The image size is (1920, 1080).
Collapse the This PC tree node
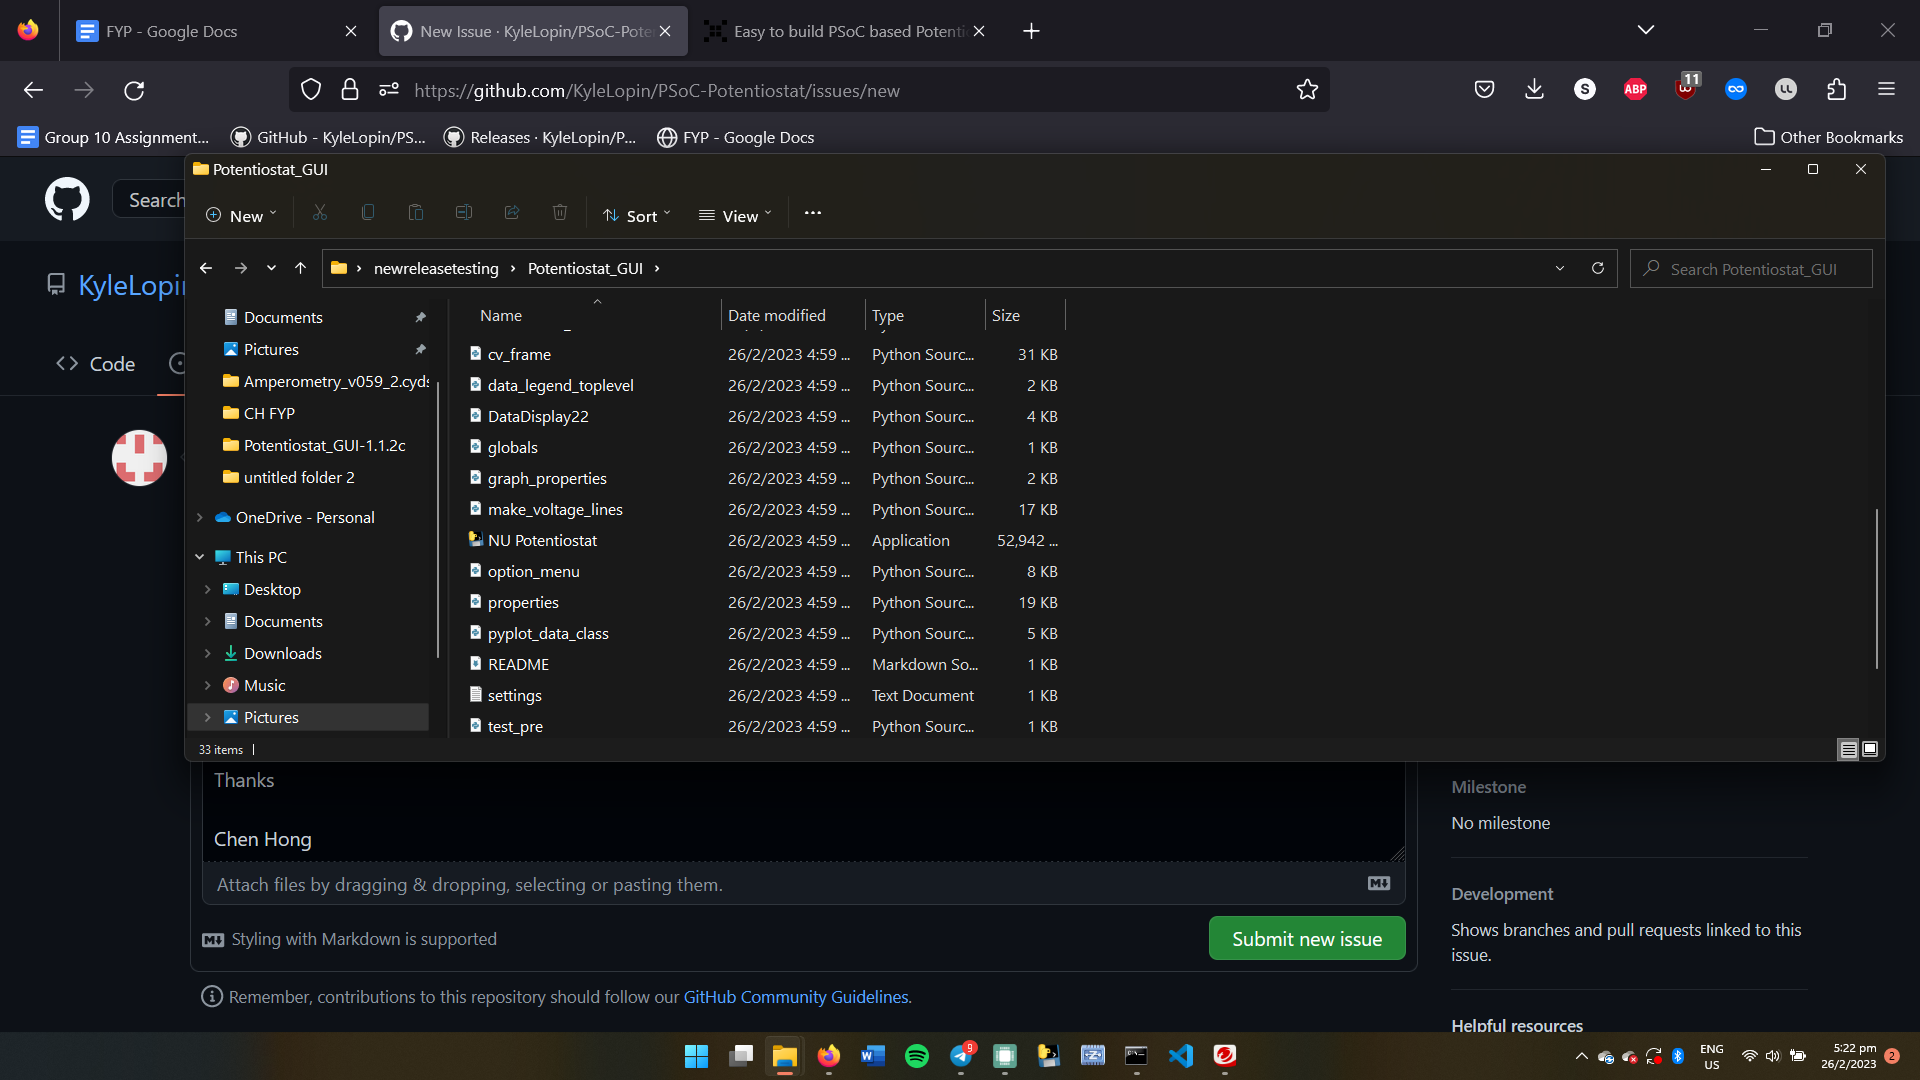[x=200, y=557]
